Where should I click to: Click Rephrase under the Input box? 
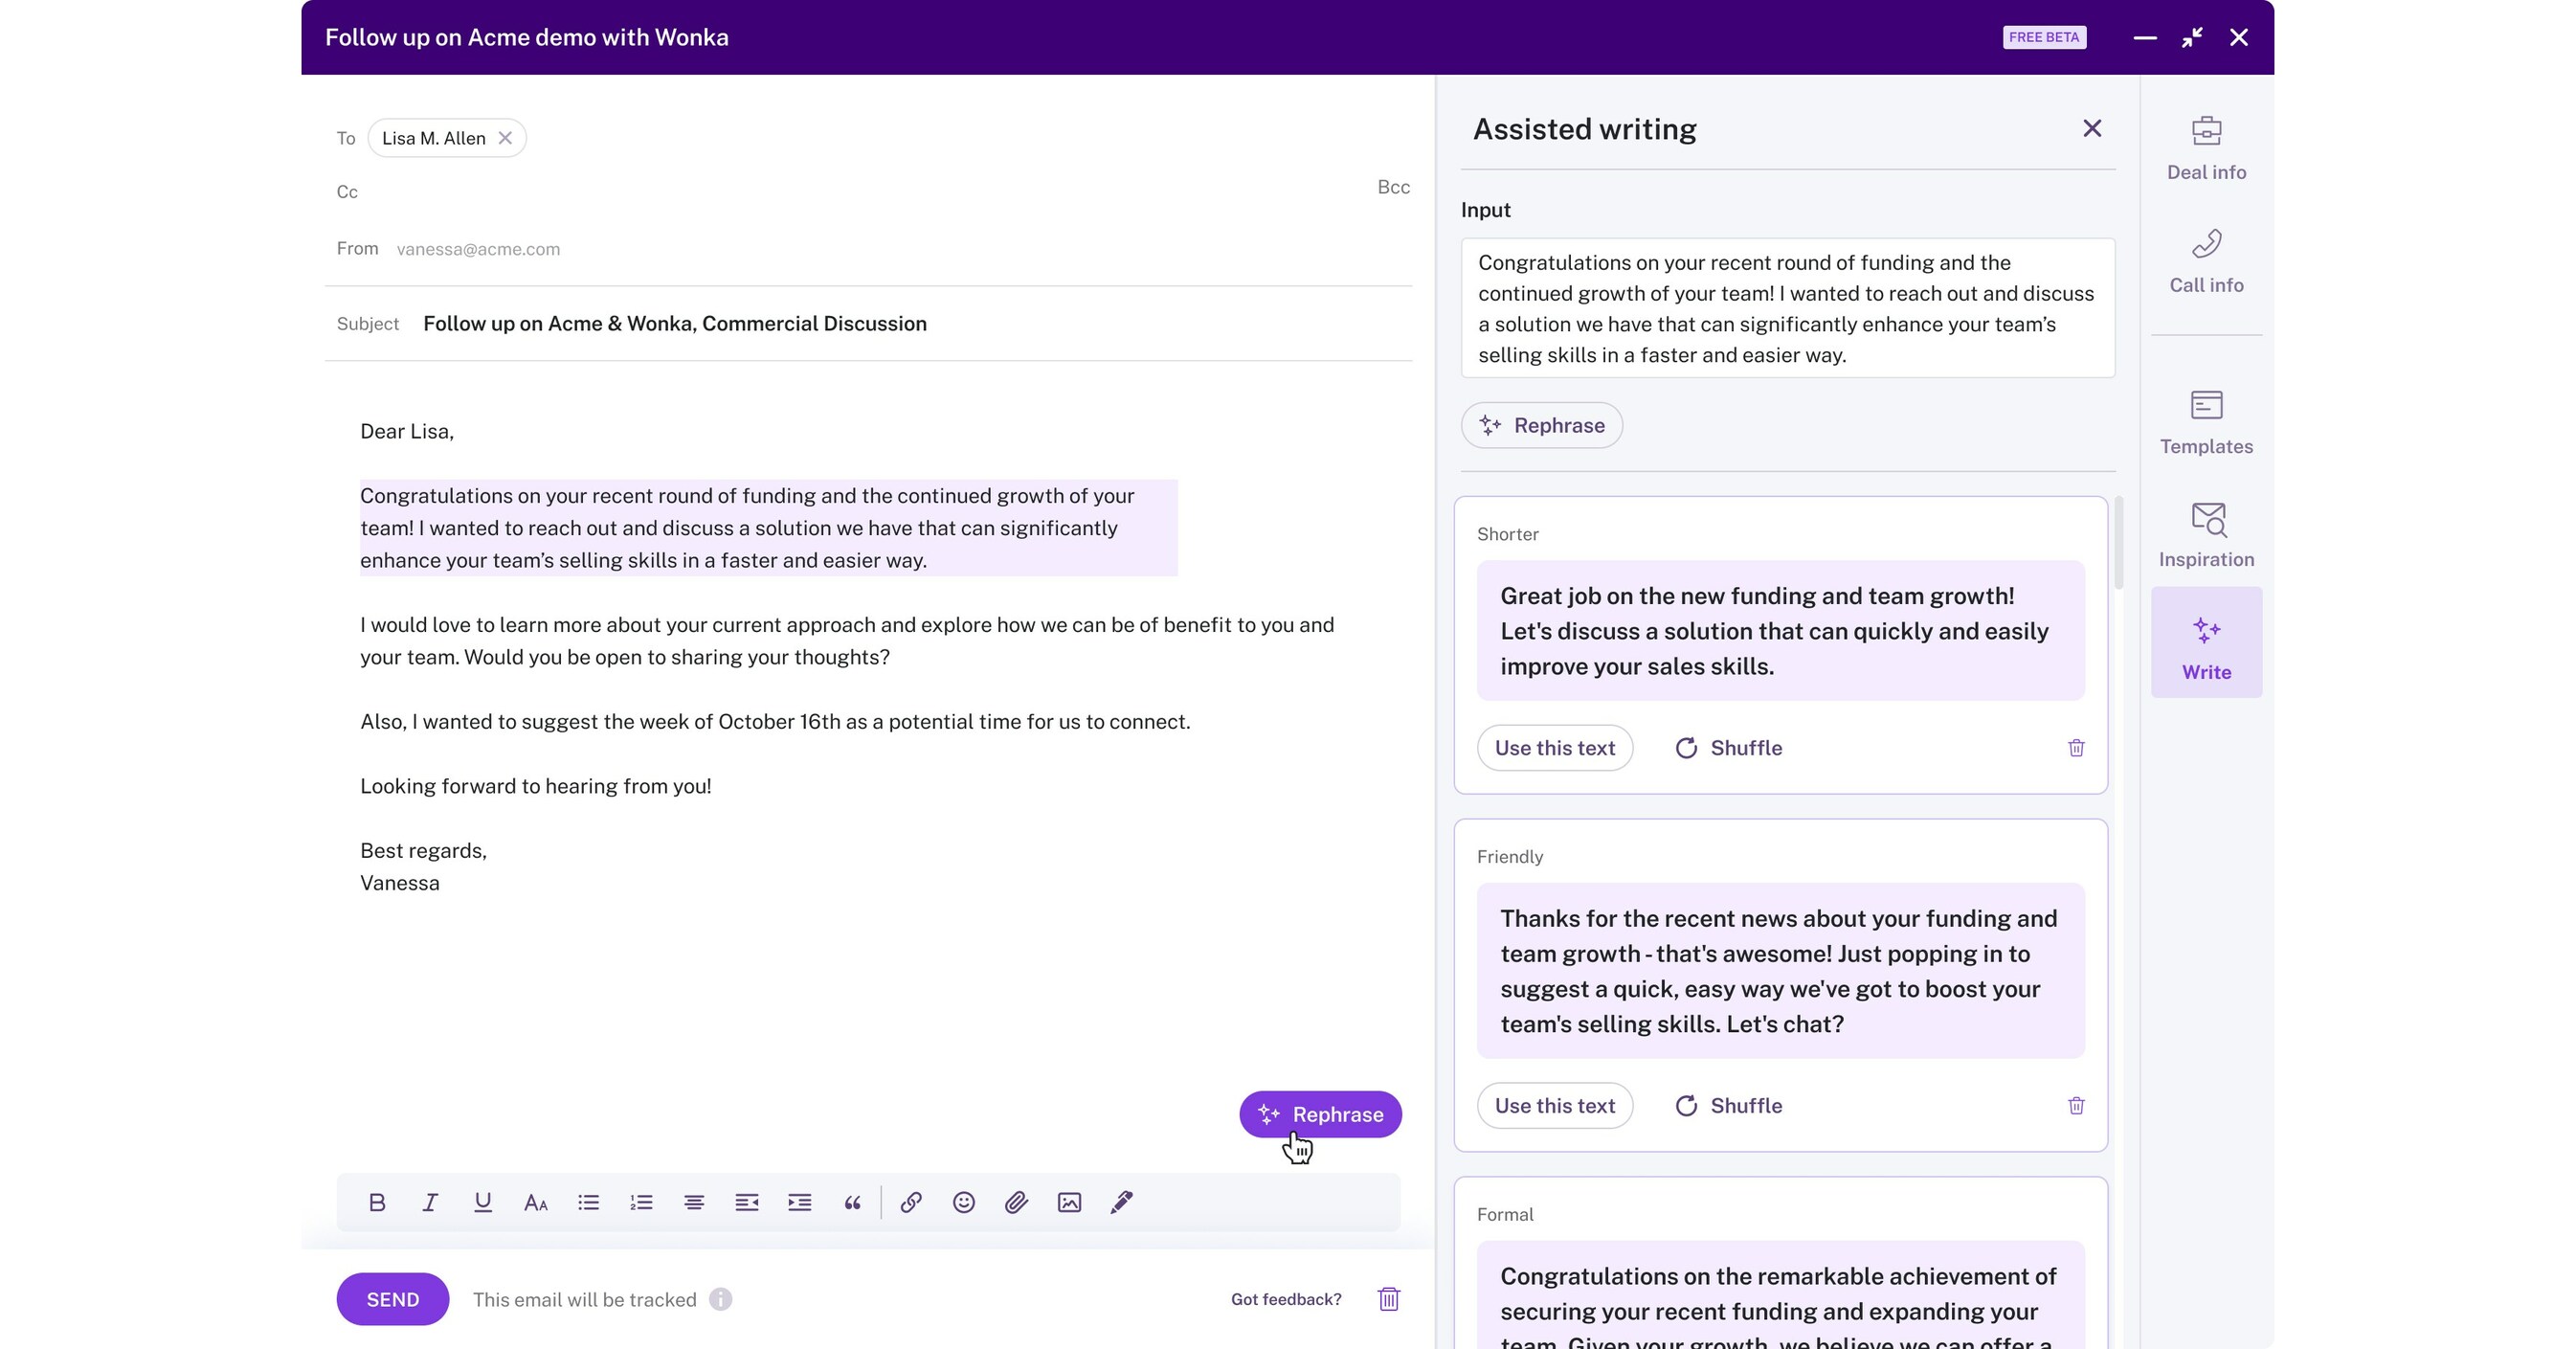(x=1542, y=425)
